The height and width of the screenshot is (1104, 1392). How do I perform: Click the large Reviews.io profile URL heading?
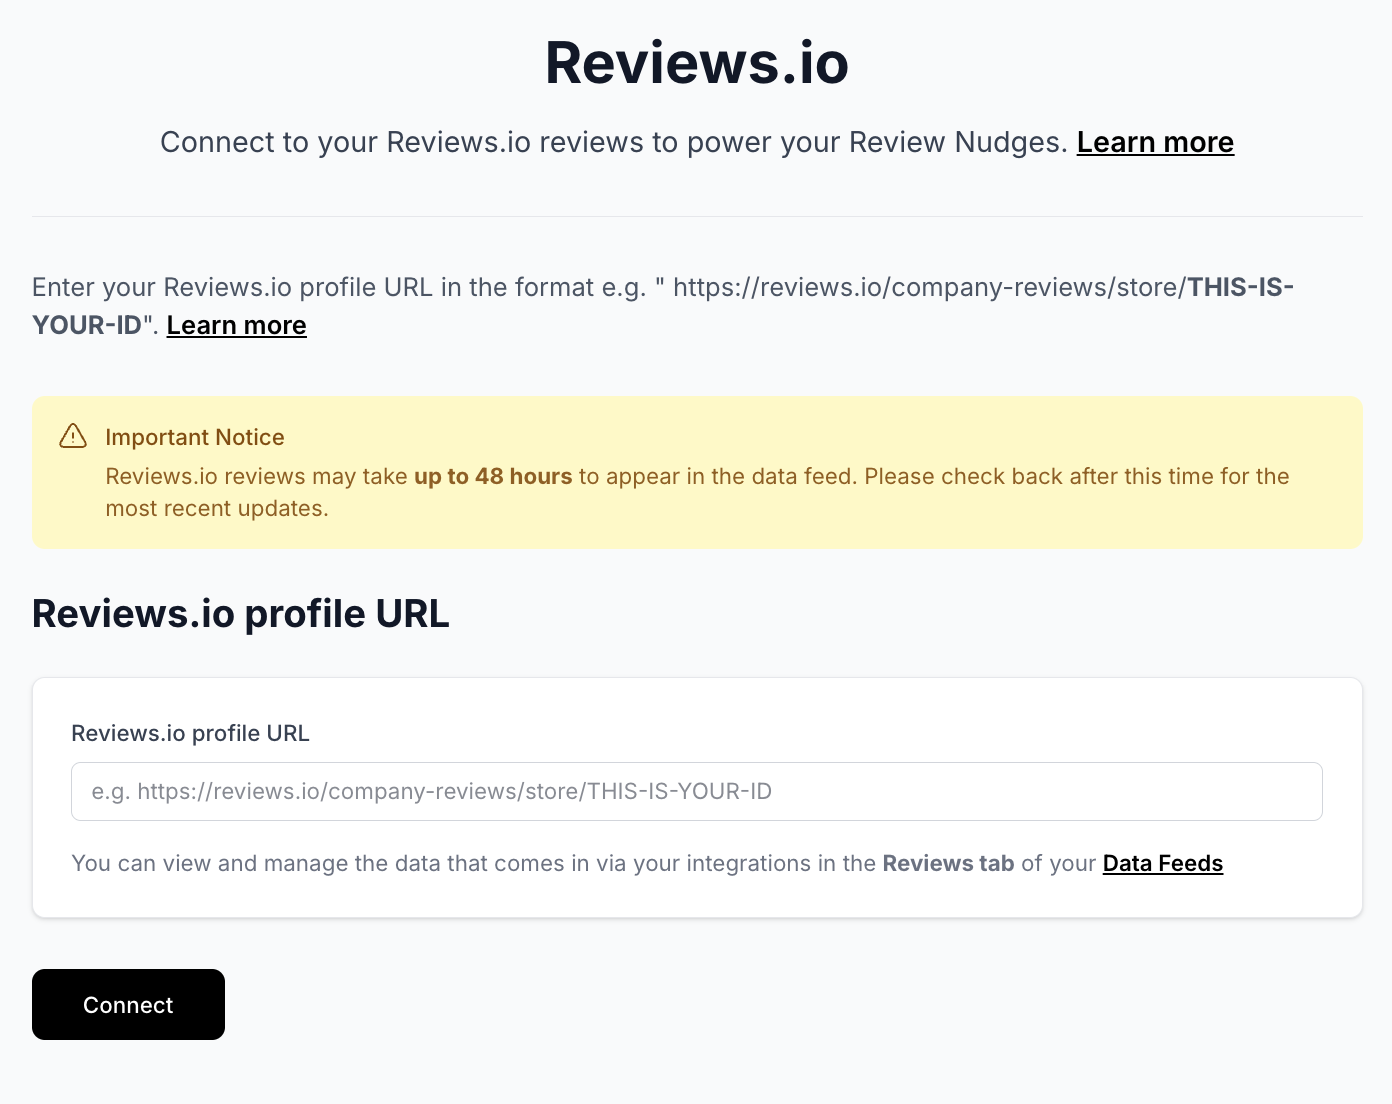pyautogui.click(x=241, y=613)
